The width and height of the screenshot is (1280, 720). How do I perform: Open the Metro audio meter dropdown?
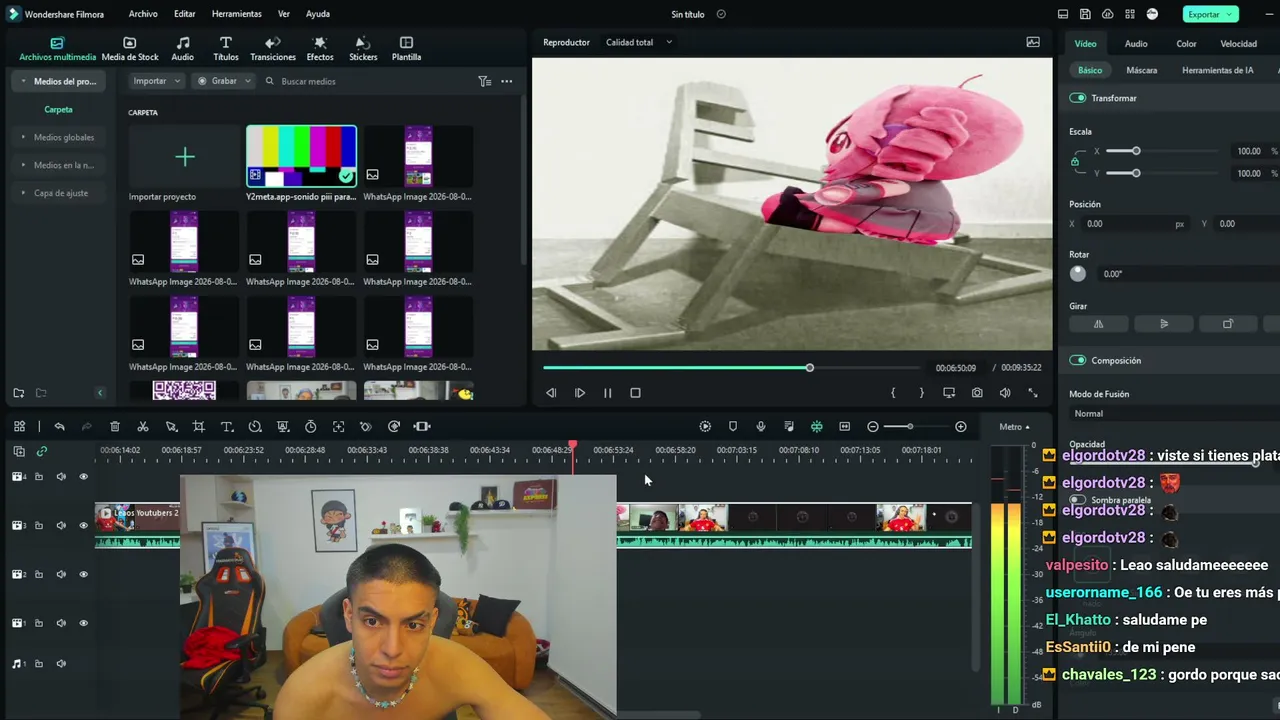pos(1014,427)
